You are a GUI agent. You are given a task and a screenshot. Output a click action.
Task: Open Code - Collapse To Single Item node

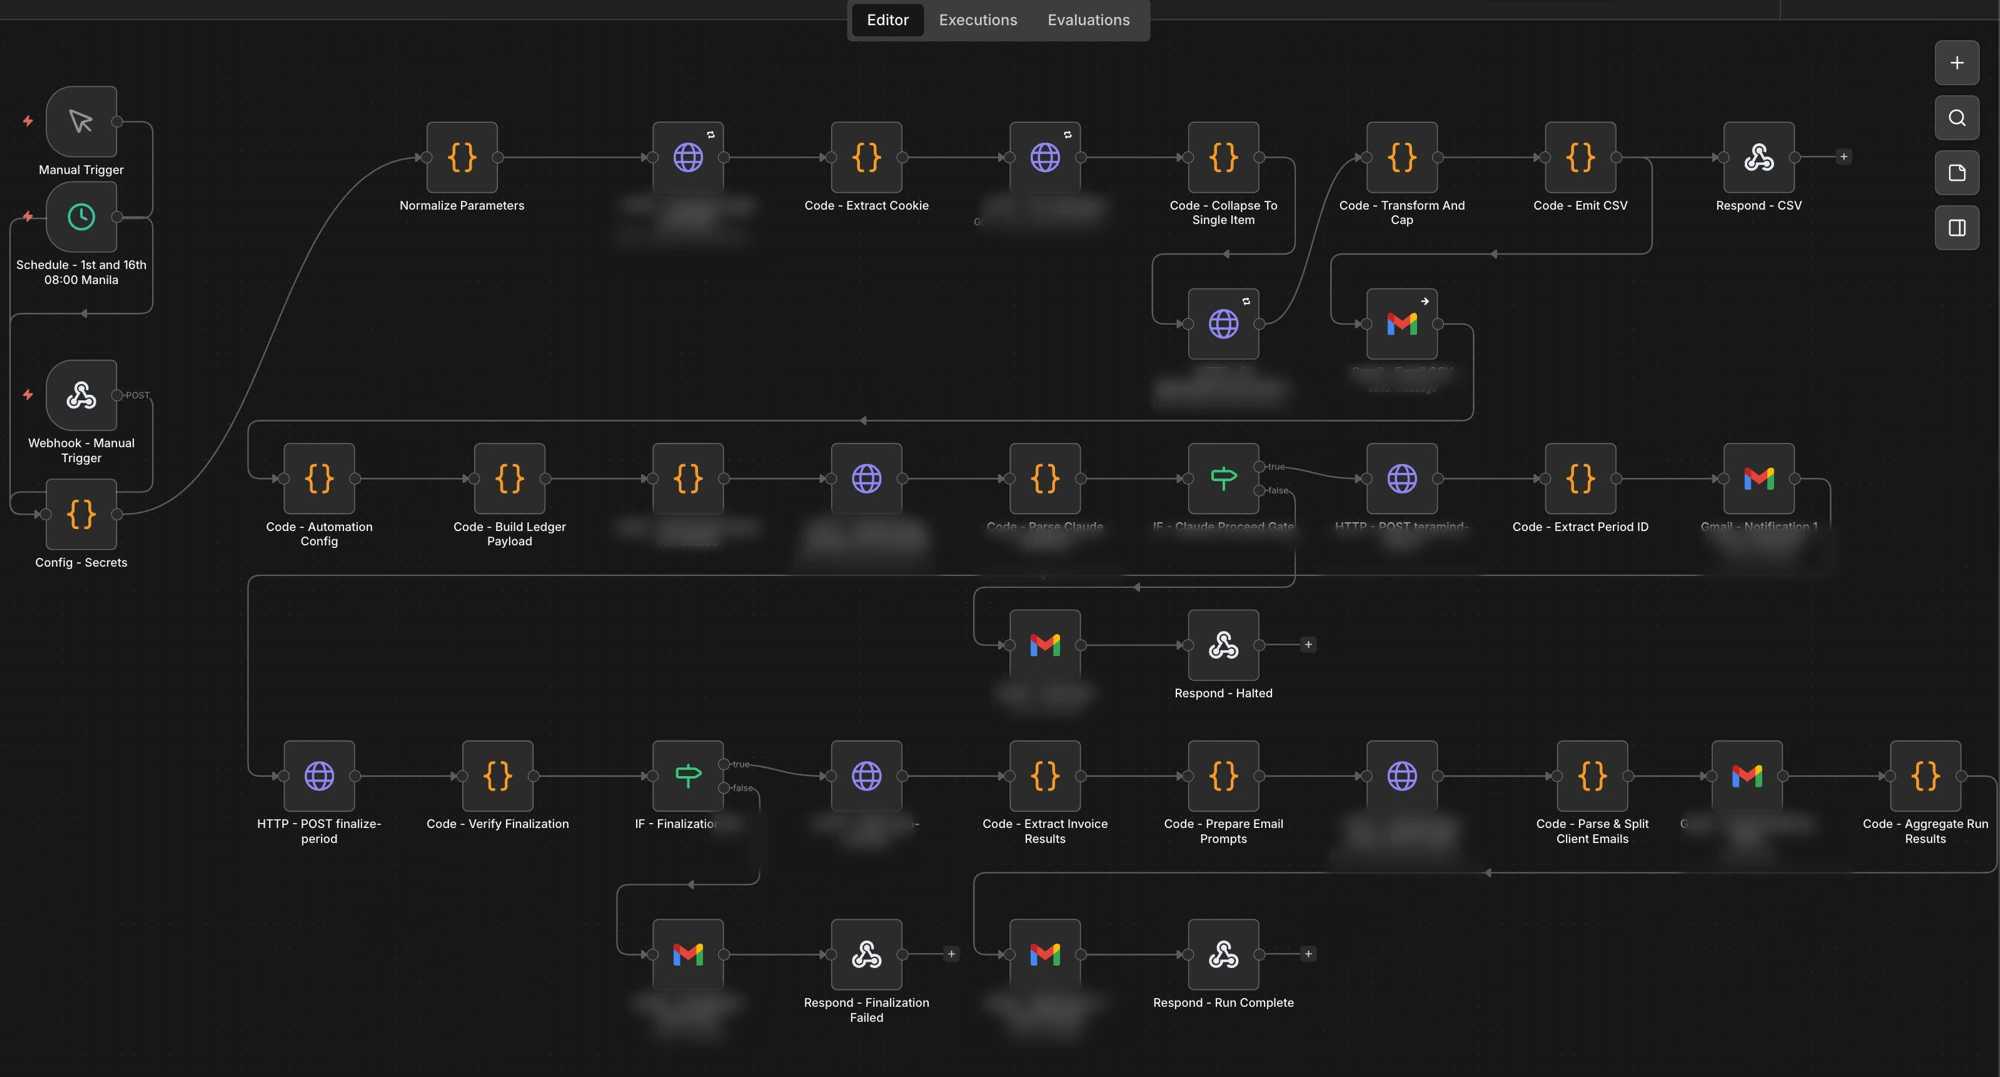tap(1224, 157)
